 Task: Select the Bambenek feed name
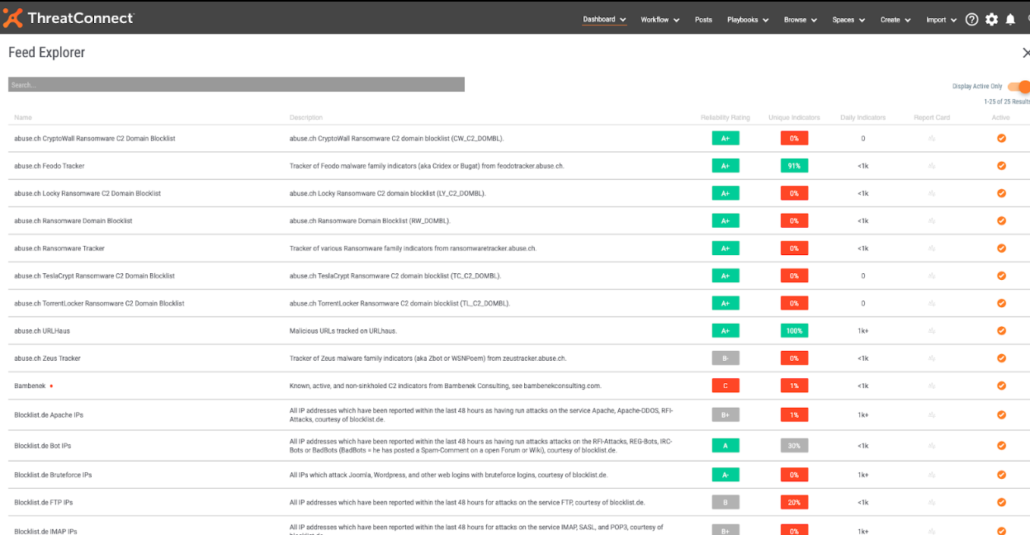(x=30, y=386)
